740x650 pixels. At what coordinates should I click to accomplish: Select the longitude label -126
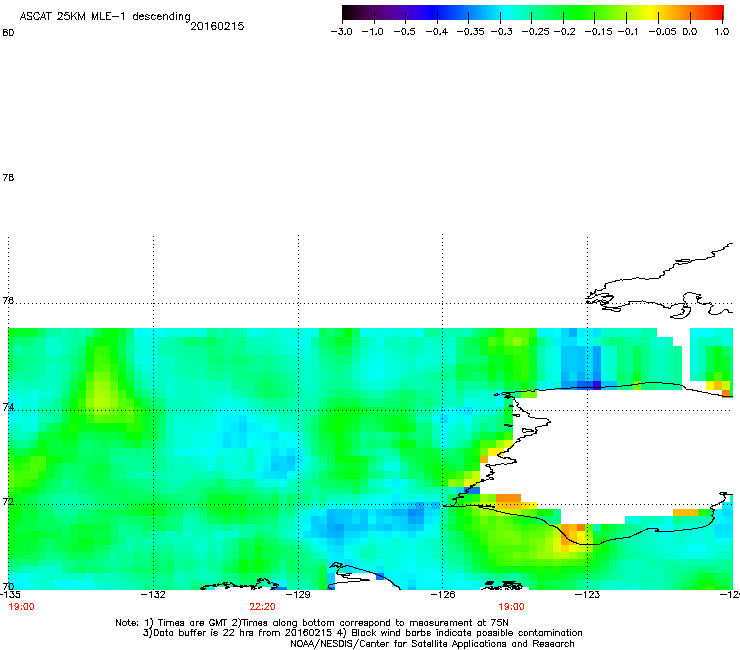click(x=443, y=595)
